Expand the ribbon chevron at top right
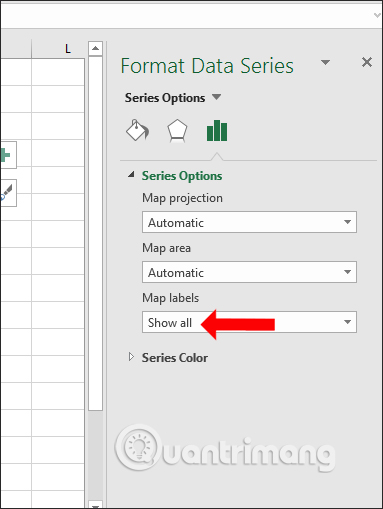Screen dimensions: 383x509 377,15
